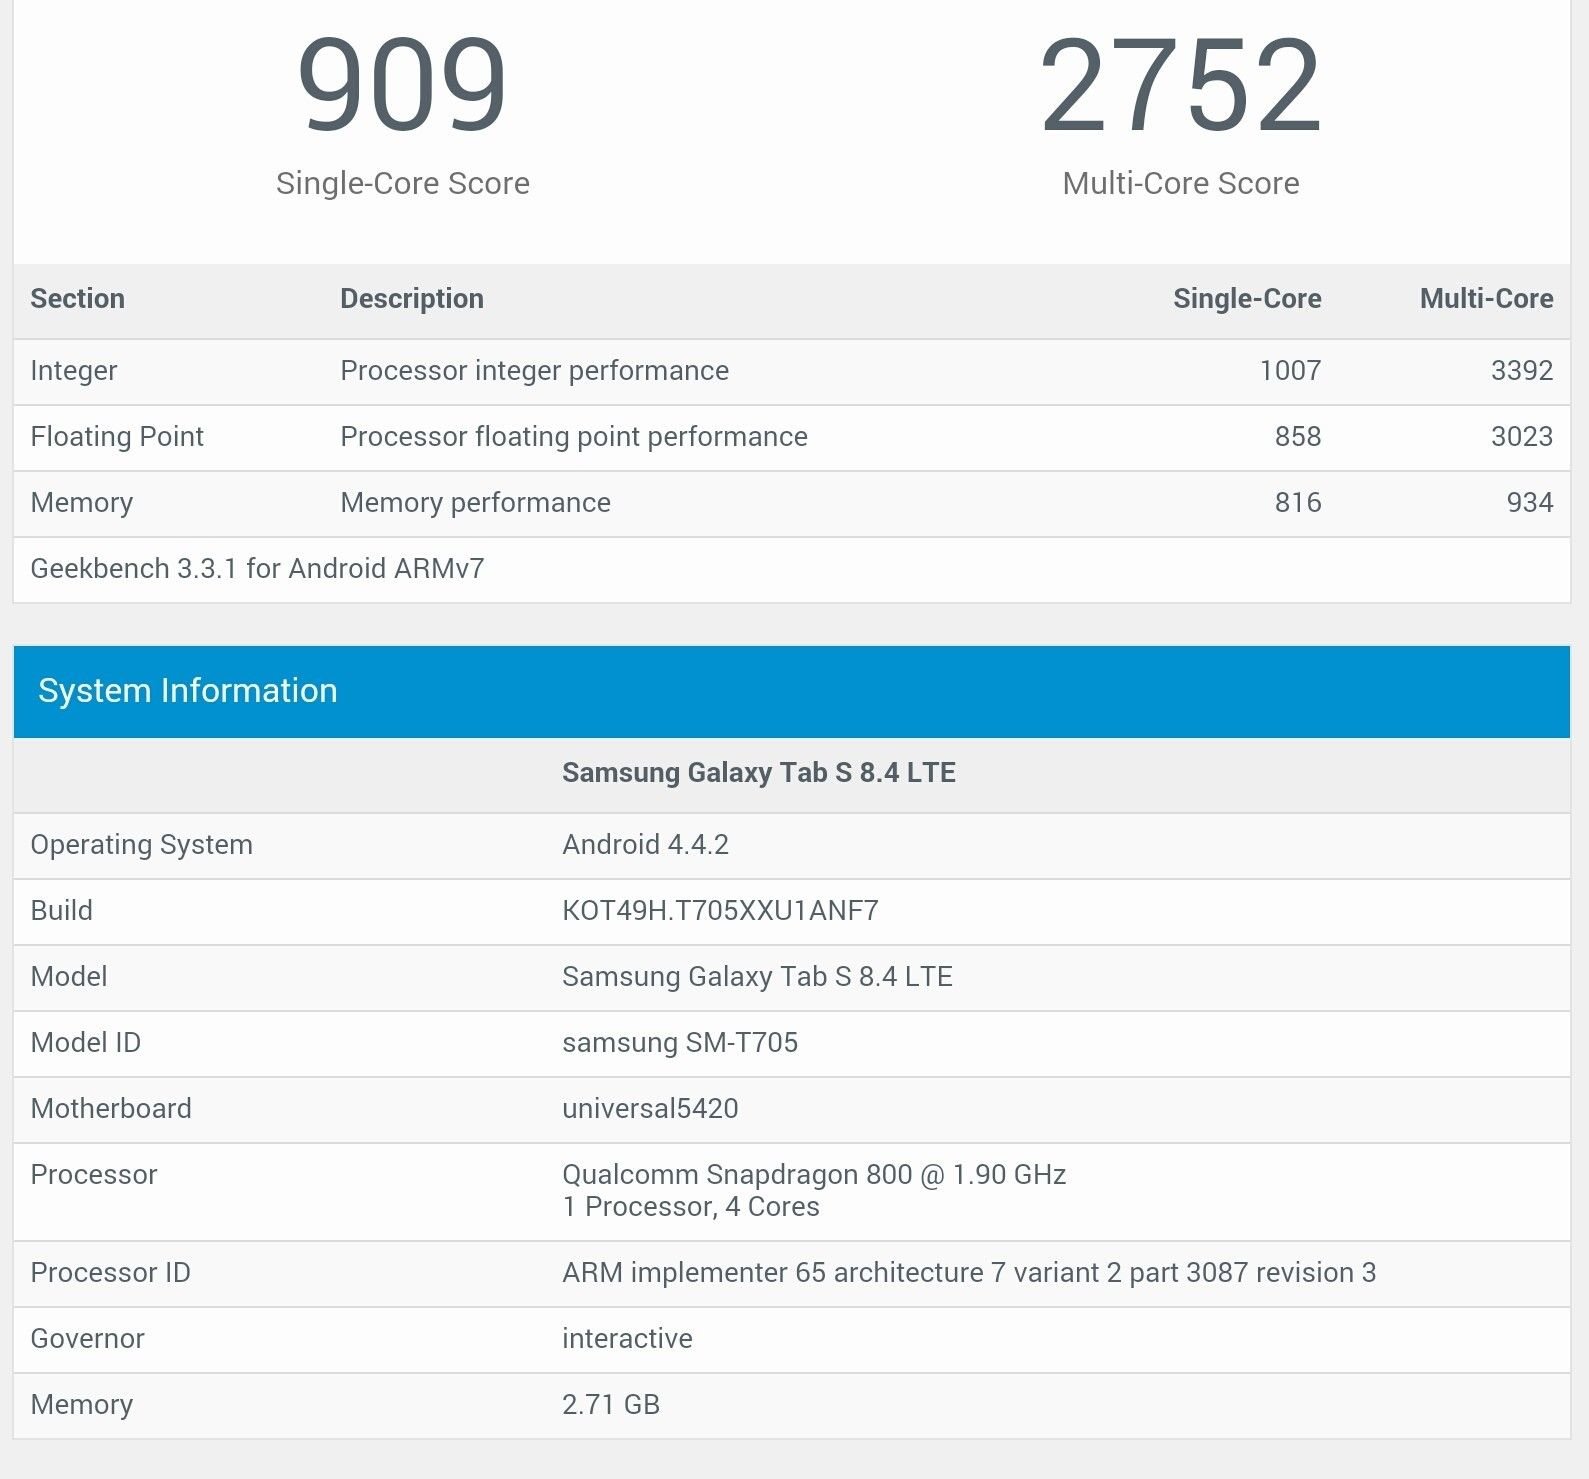
Task: Select 'Qualcomm Snapdragon 800 @ 1.90 GHz' text
Action: tap(814, 1175)
